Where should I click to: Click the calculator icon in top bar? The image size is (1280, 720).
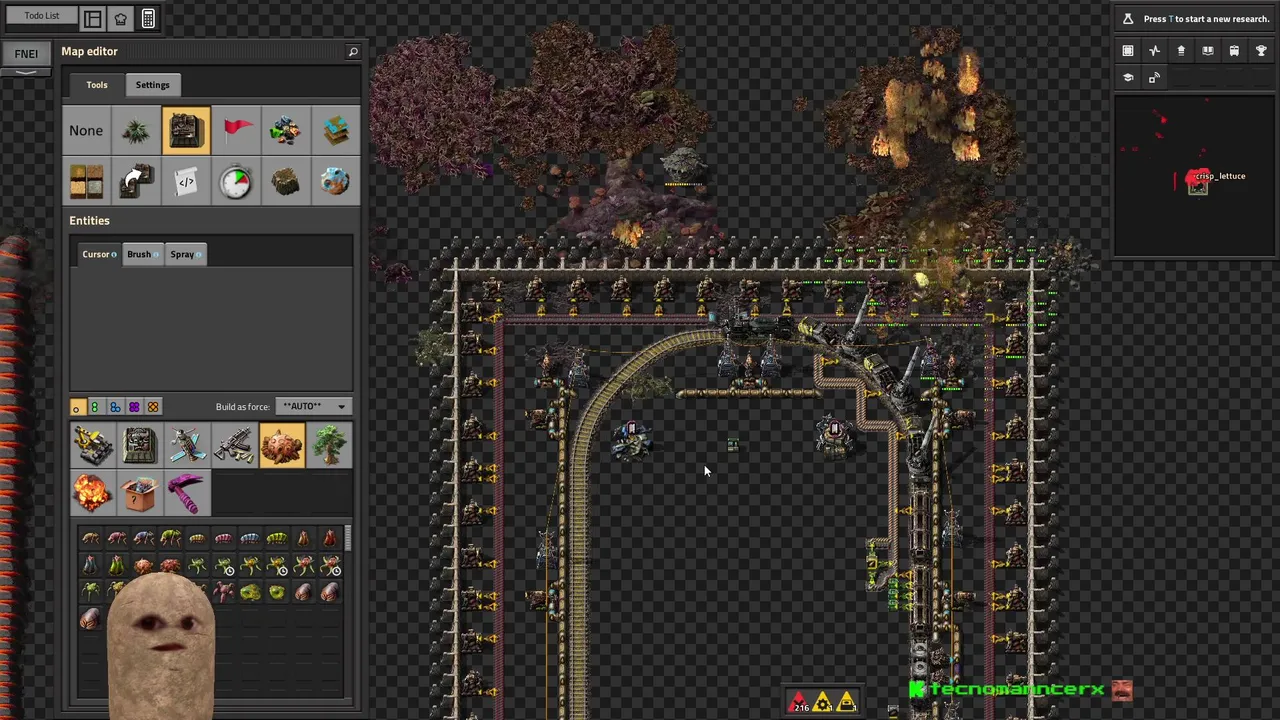(x=148, y=18)
